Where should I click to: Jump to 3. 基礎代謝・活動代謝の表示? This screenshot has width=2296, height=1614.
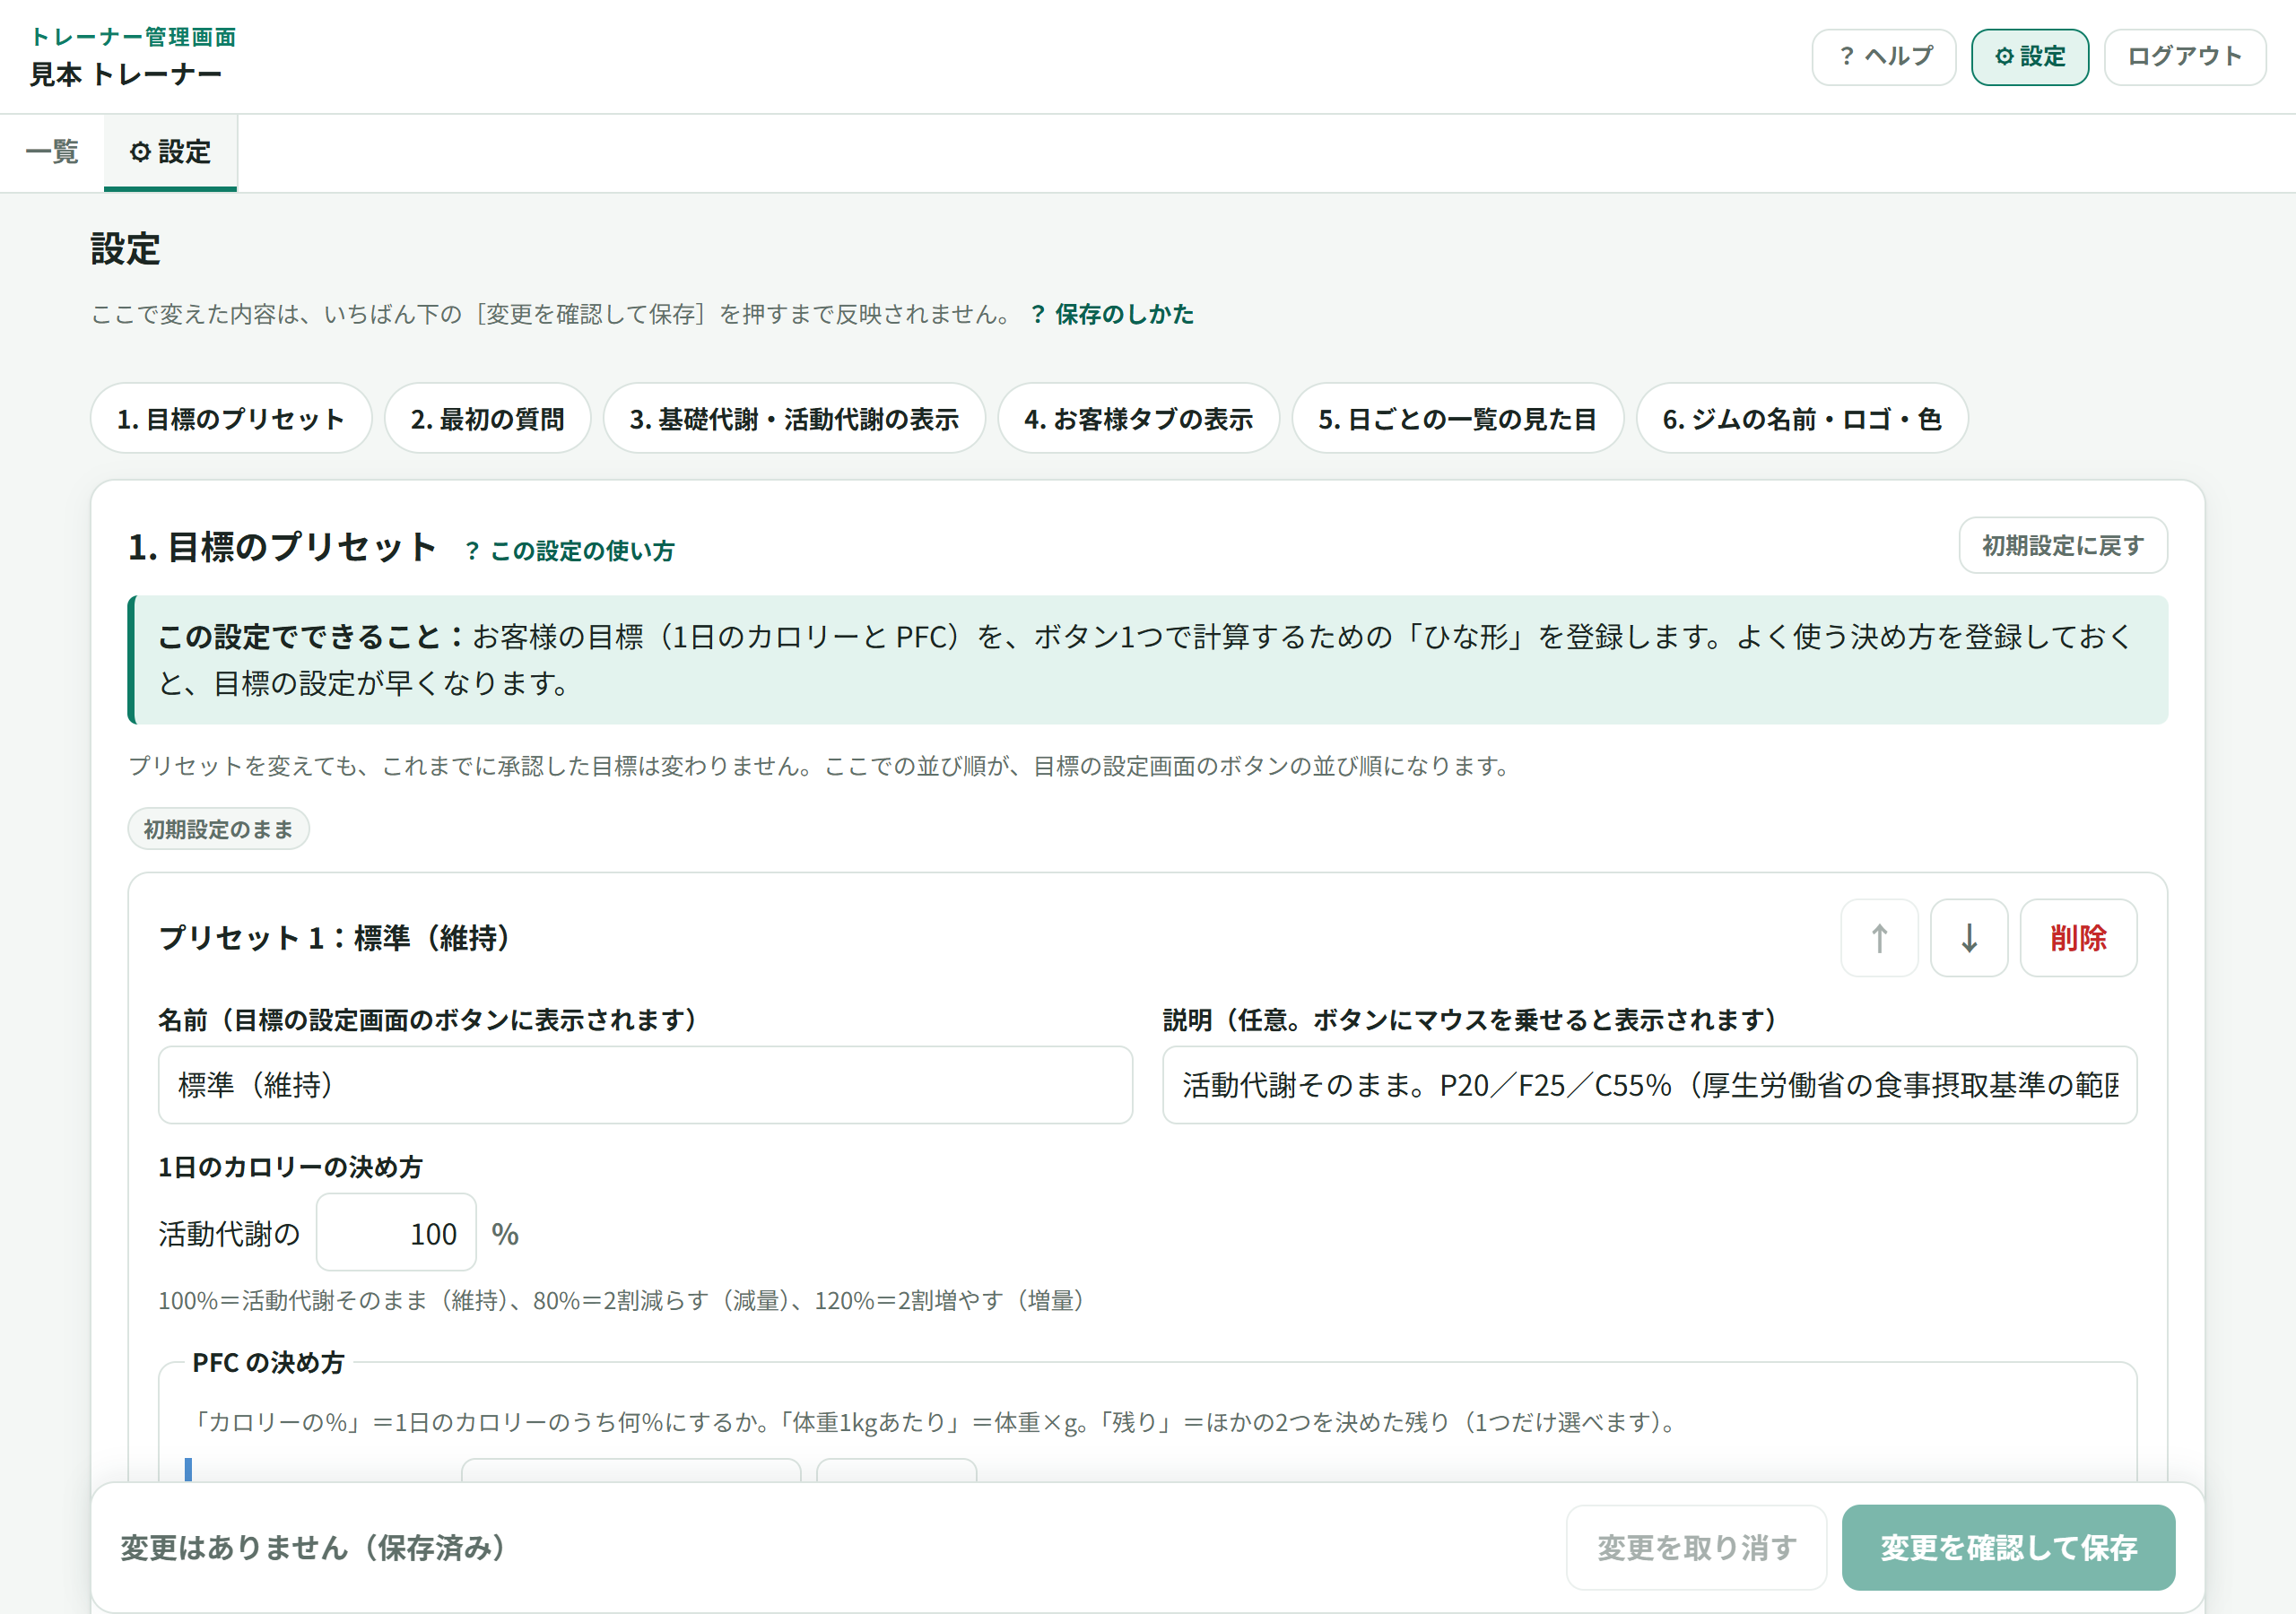coord(794,418)
